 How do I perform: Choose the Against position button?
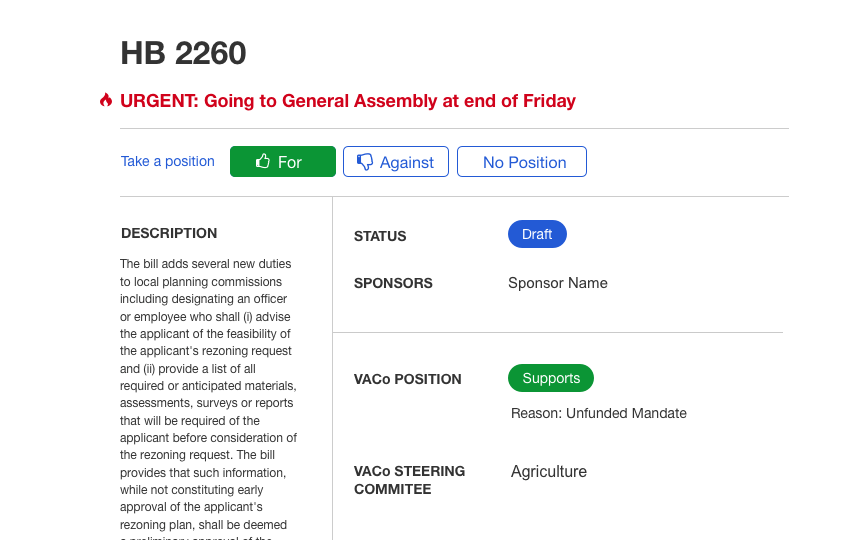396,162
